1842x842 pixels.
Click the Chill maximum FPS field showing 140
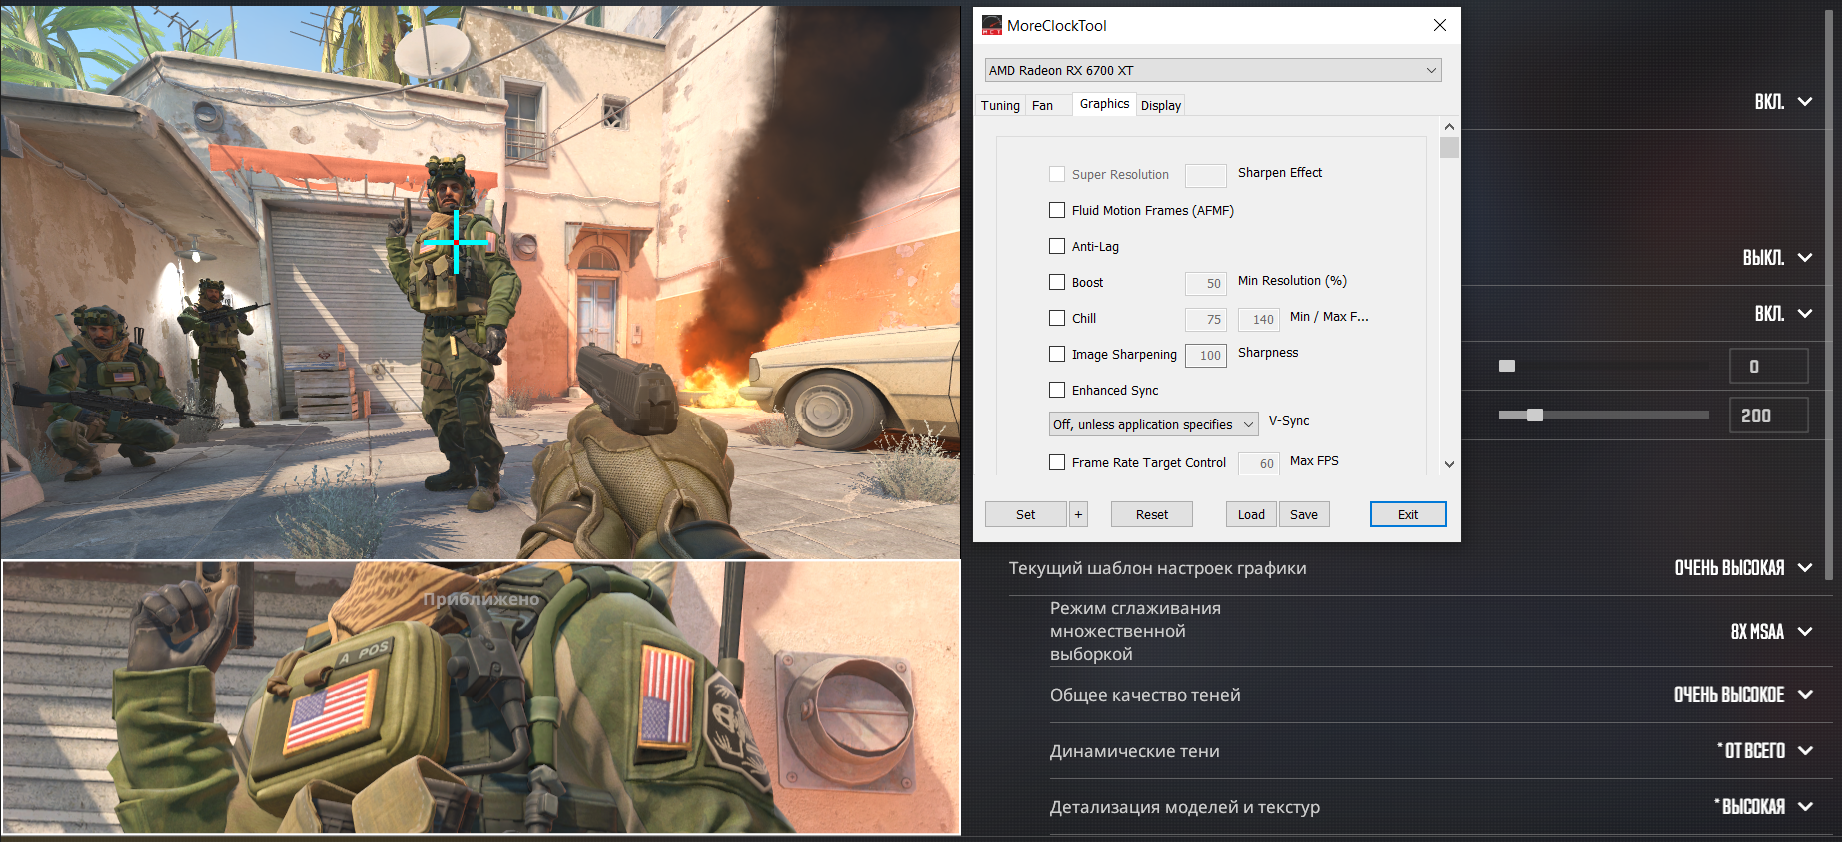[1259, 319]
